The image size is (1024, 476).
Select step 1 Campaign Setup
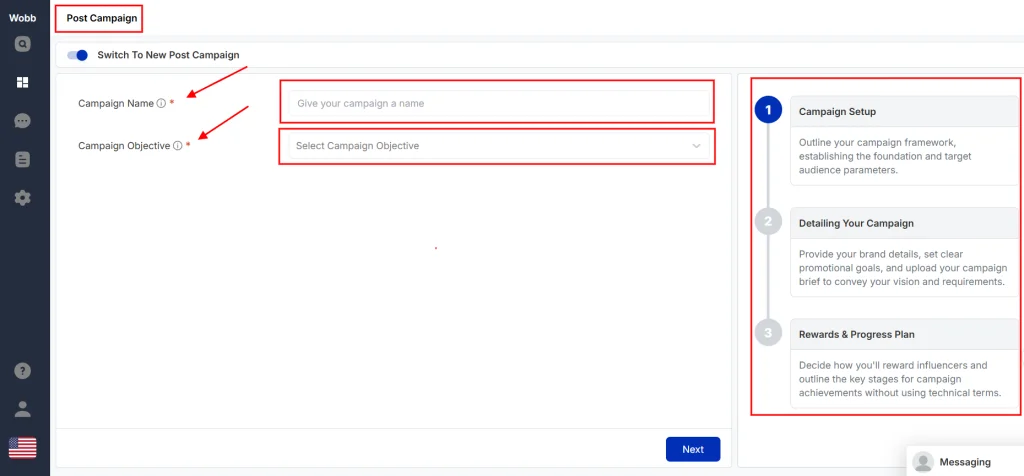768,111
